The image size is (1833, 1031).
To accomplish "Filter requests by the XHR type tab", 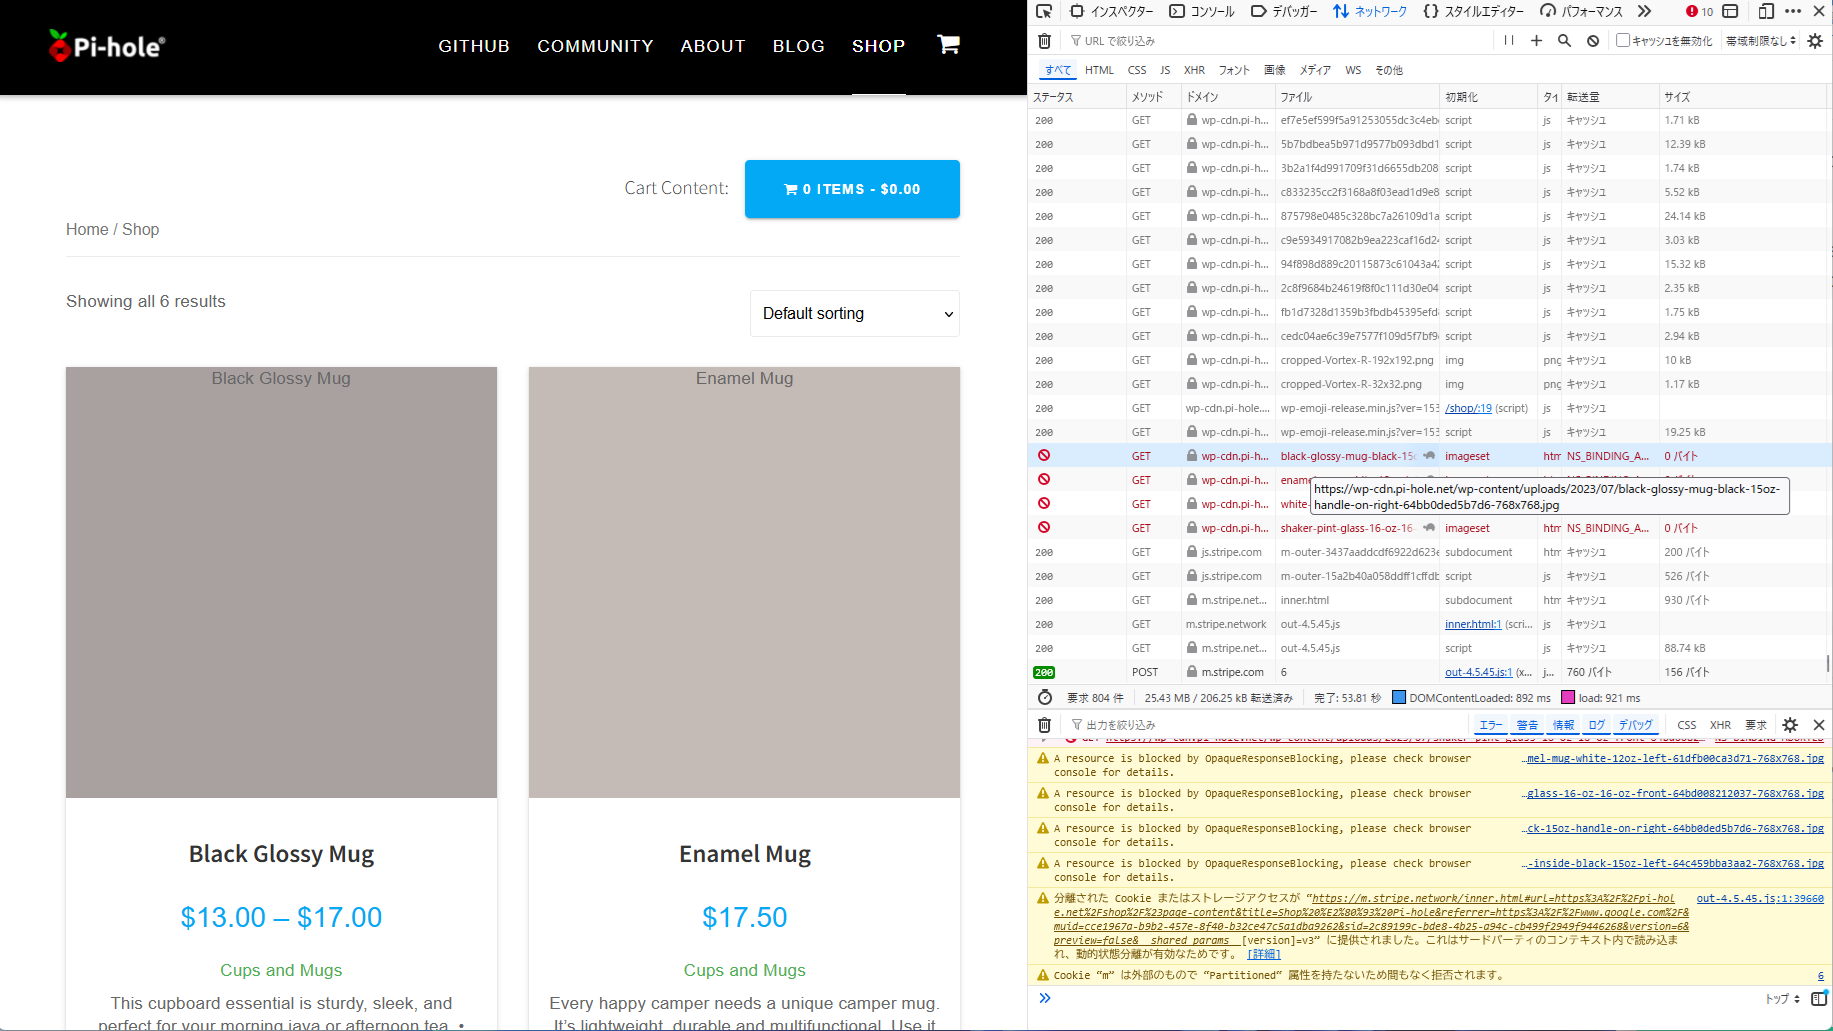I will pyautogui.click(x=1194, y=70).
